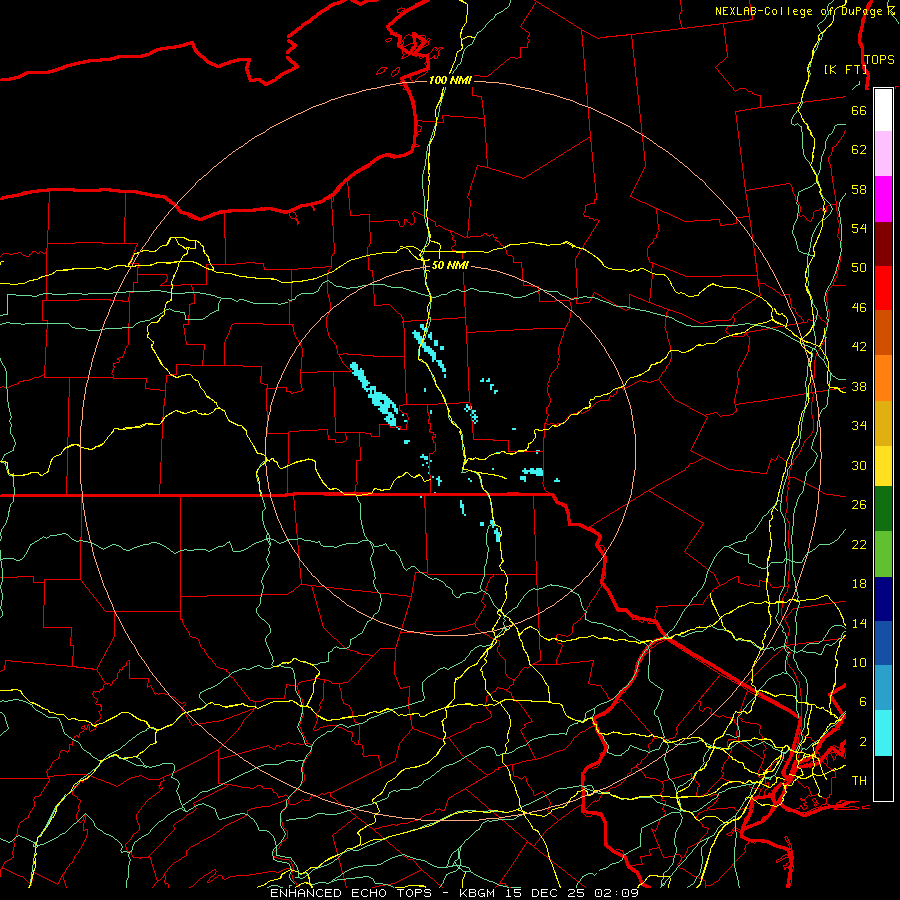Click the KBGM station identifier
Viewport: 900px width, 900px height.
pos(477,893)
